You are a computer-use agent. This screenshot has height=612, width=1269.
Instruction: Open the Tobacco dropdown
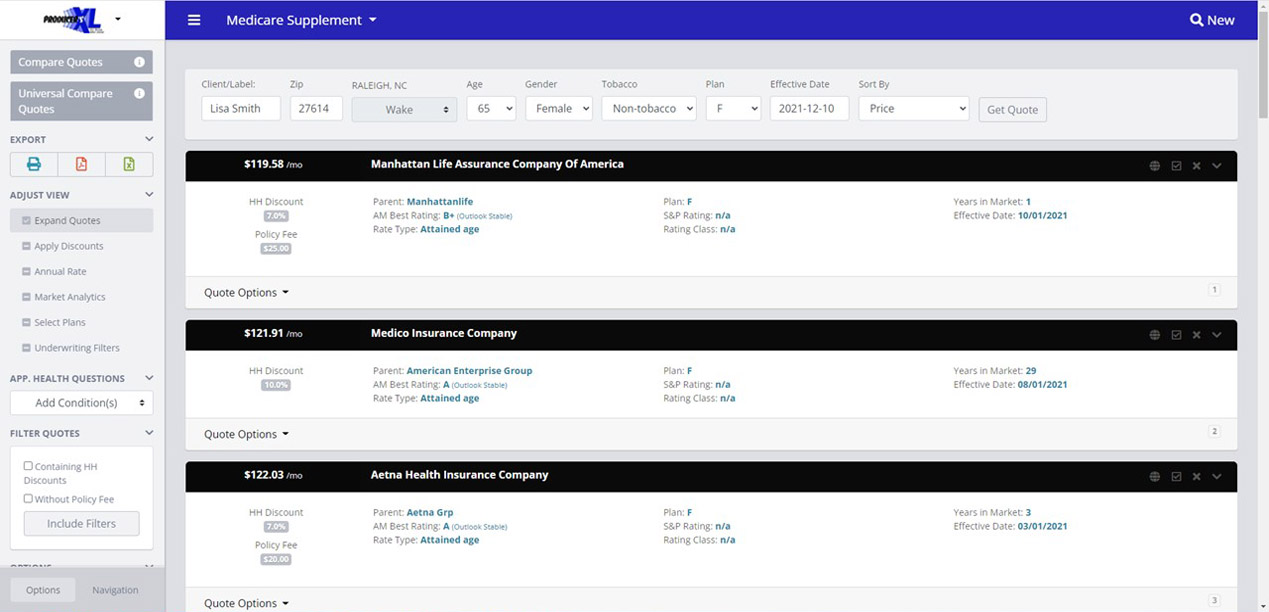click(648, 108)
